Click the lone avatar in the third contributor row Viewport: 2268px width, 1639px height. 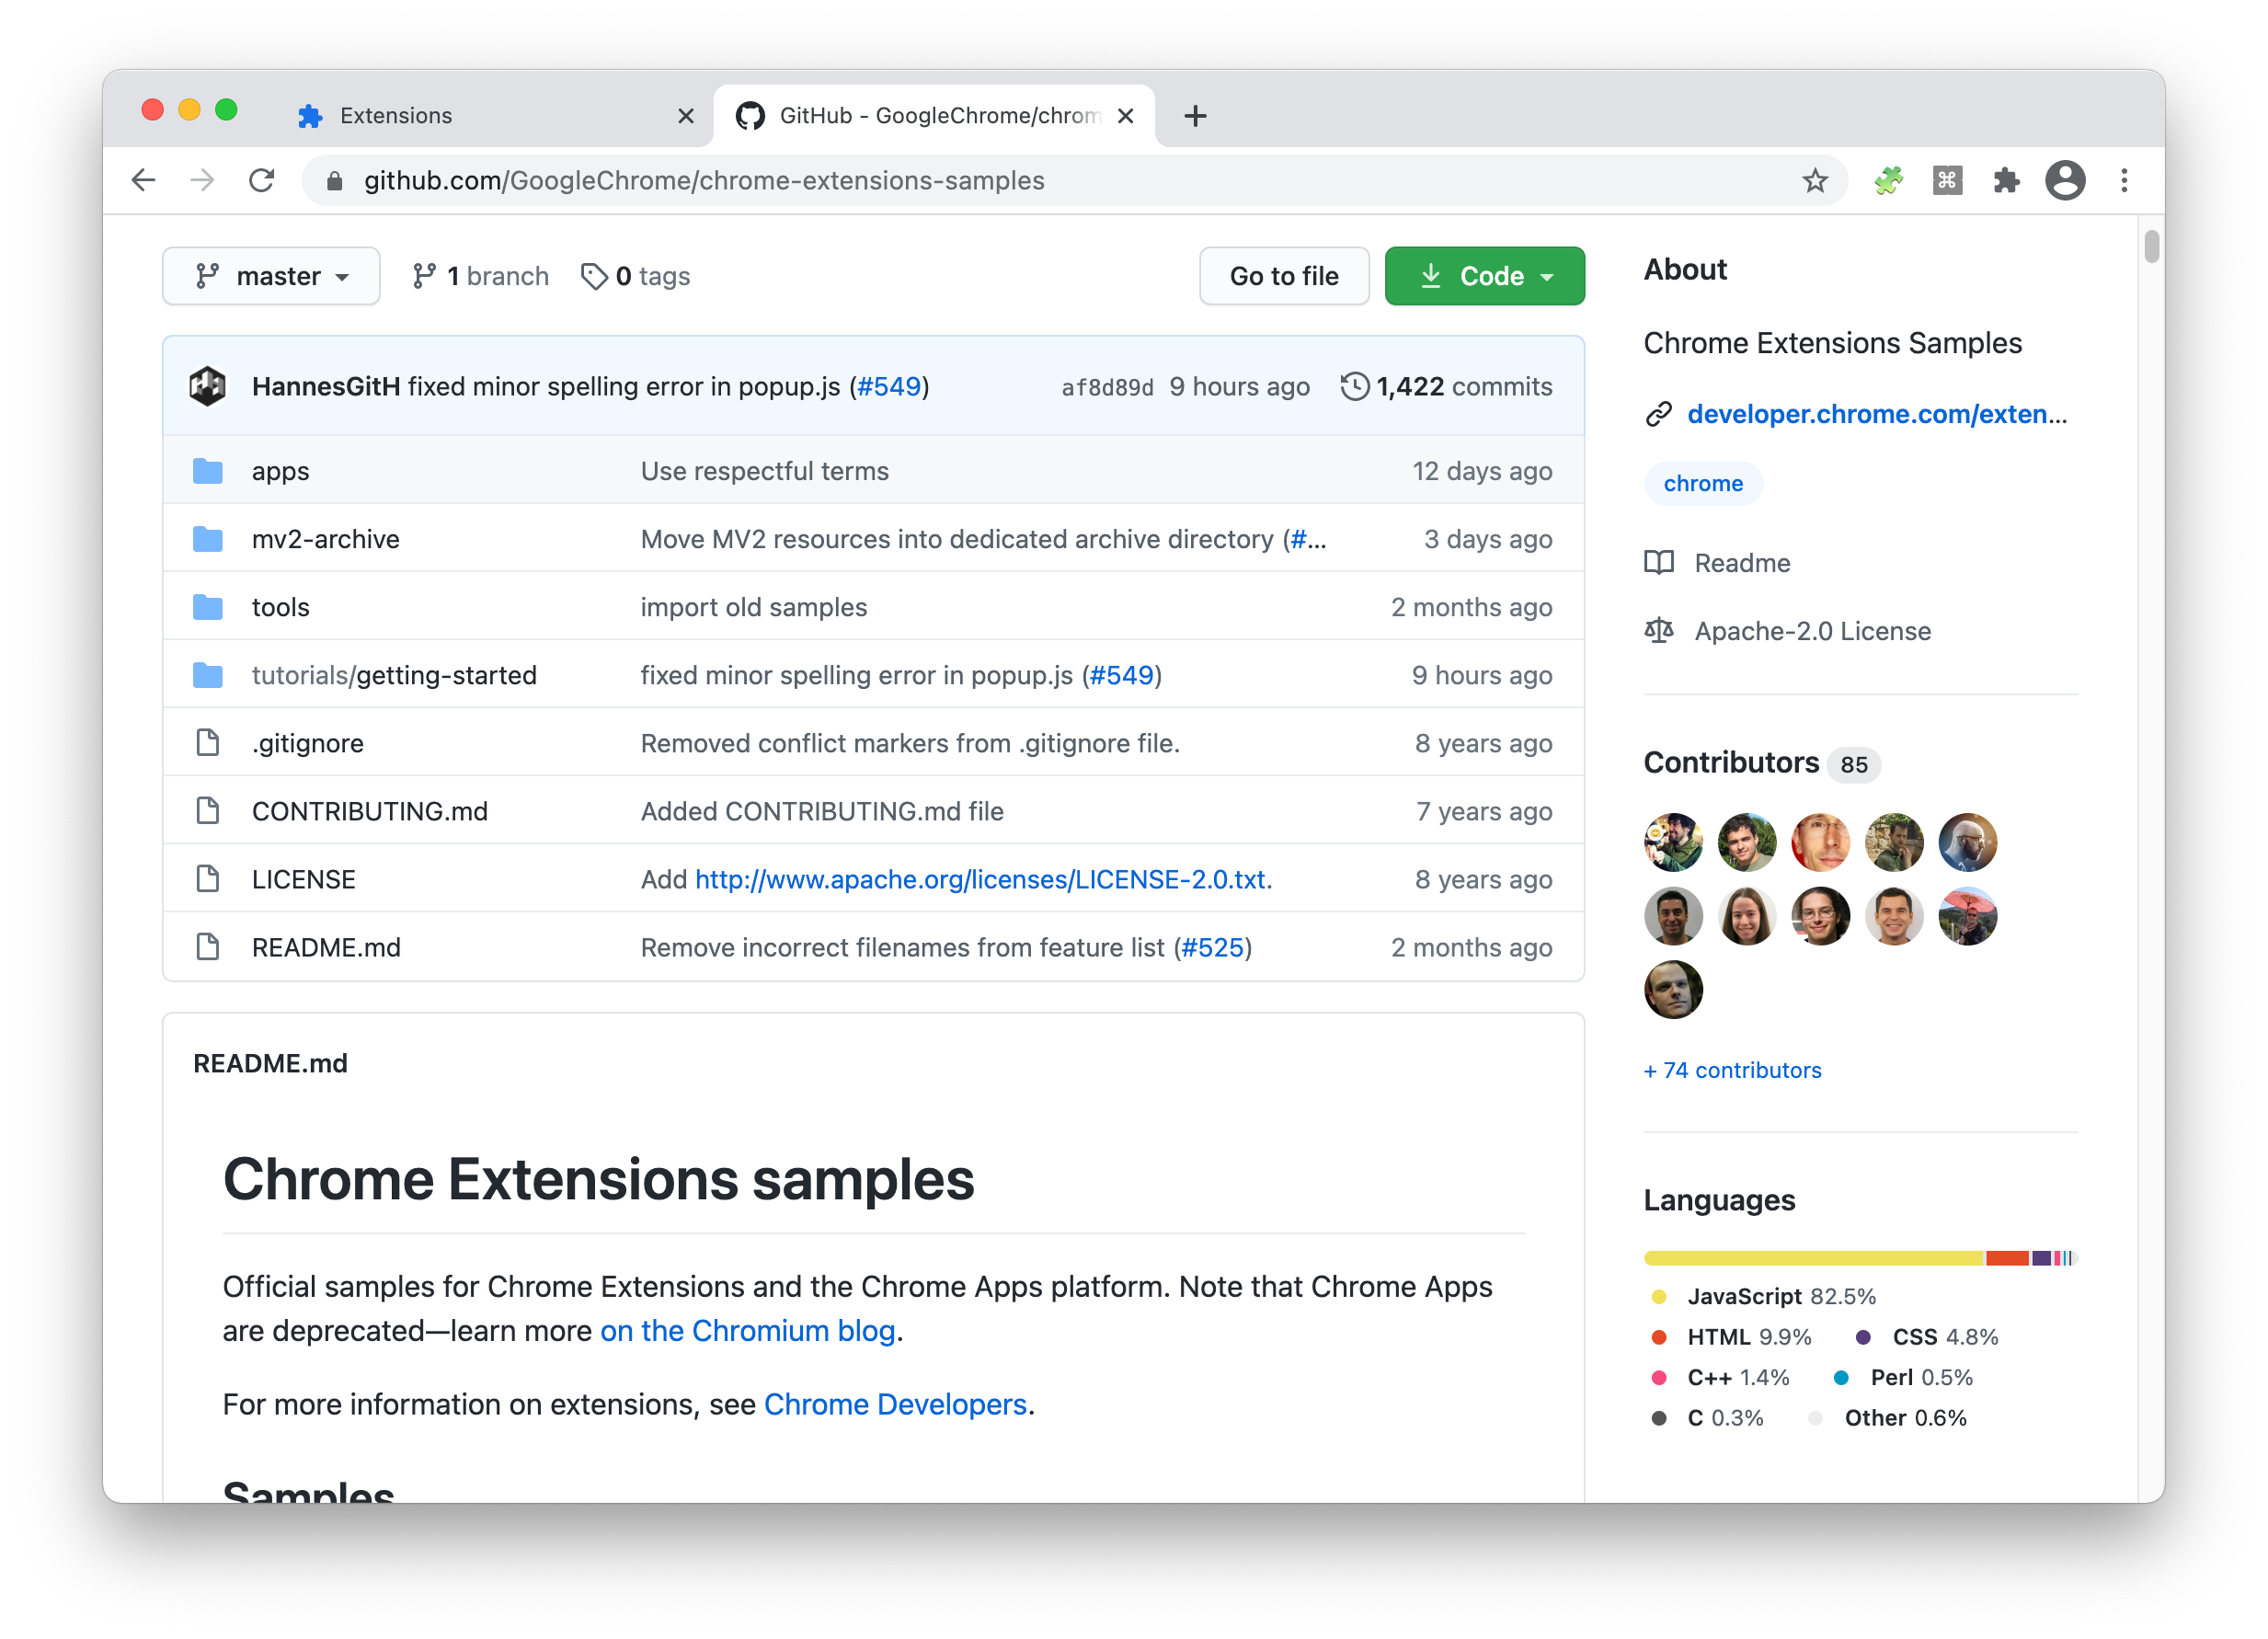(1673, 989)
